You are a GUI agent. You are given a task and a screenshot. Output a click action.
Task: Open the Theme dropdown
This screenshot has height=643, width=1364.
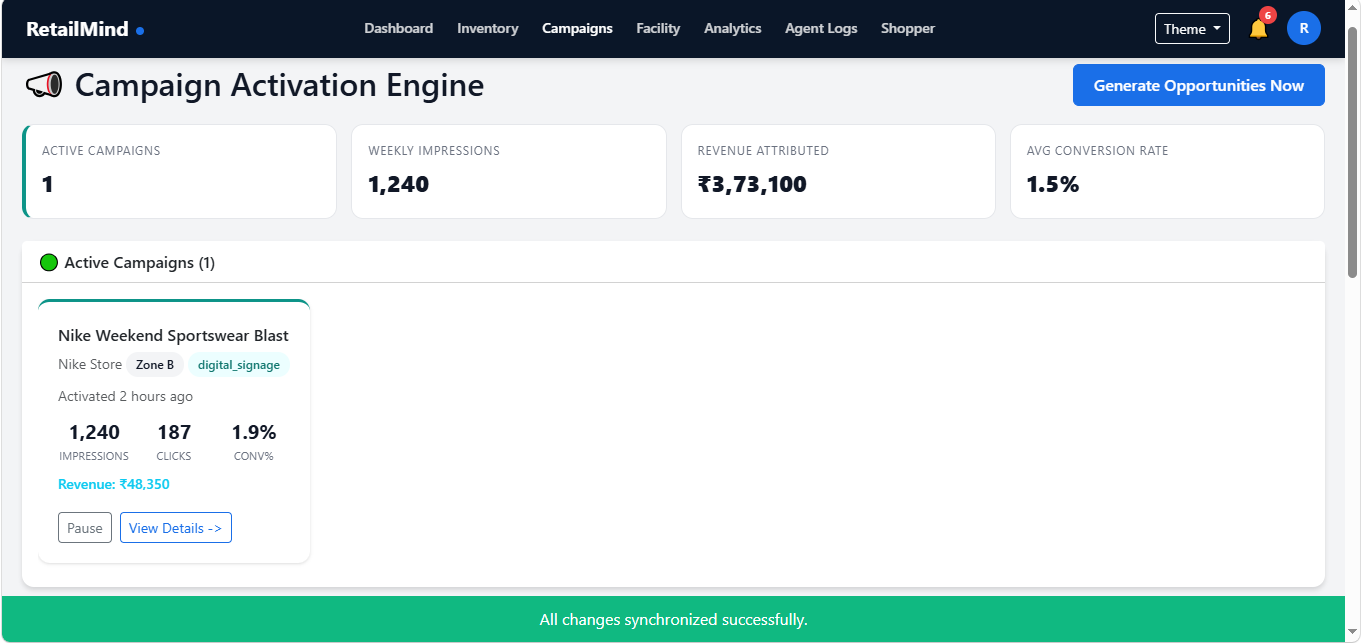point(1192,29)
